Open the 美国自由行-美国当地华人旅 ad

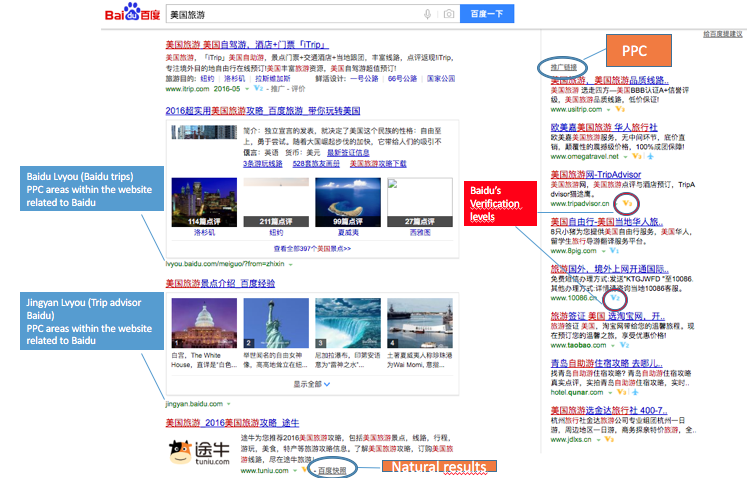click(607, 222)
